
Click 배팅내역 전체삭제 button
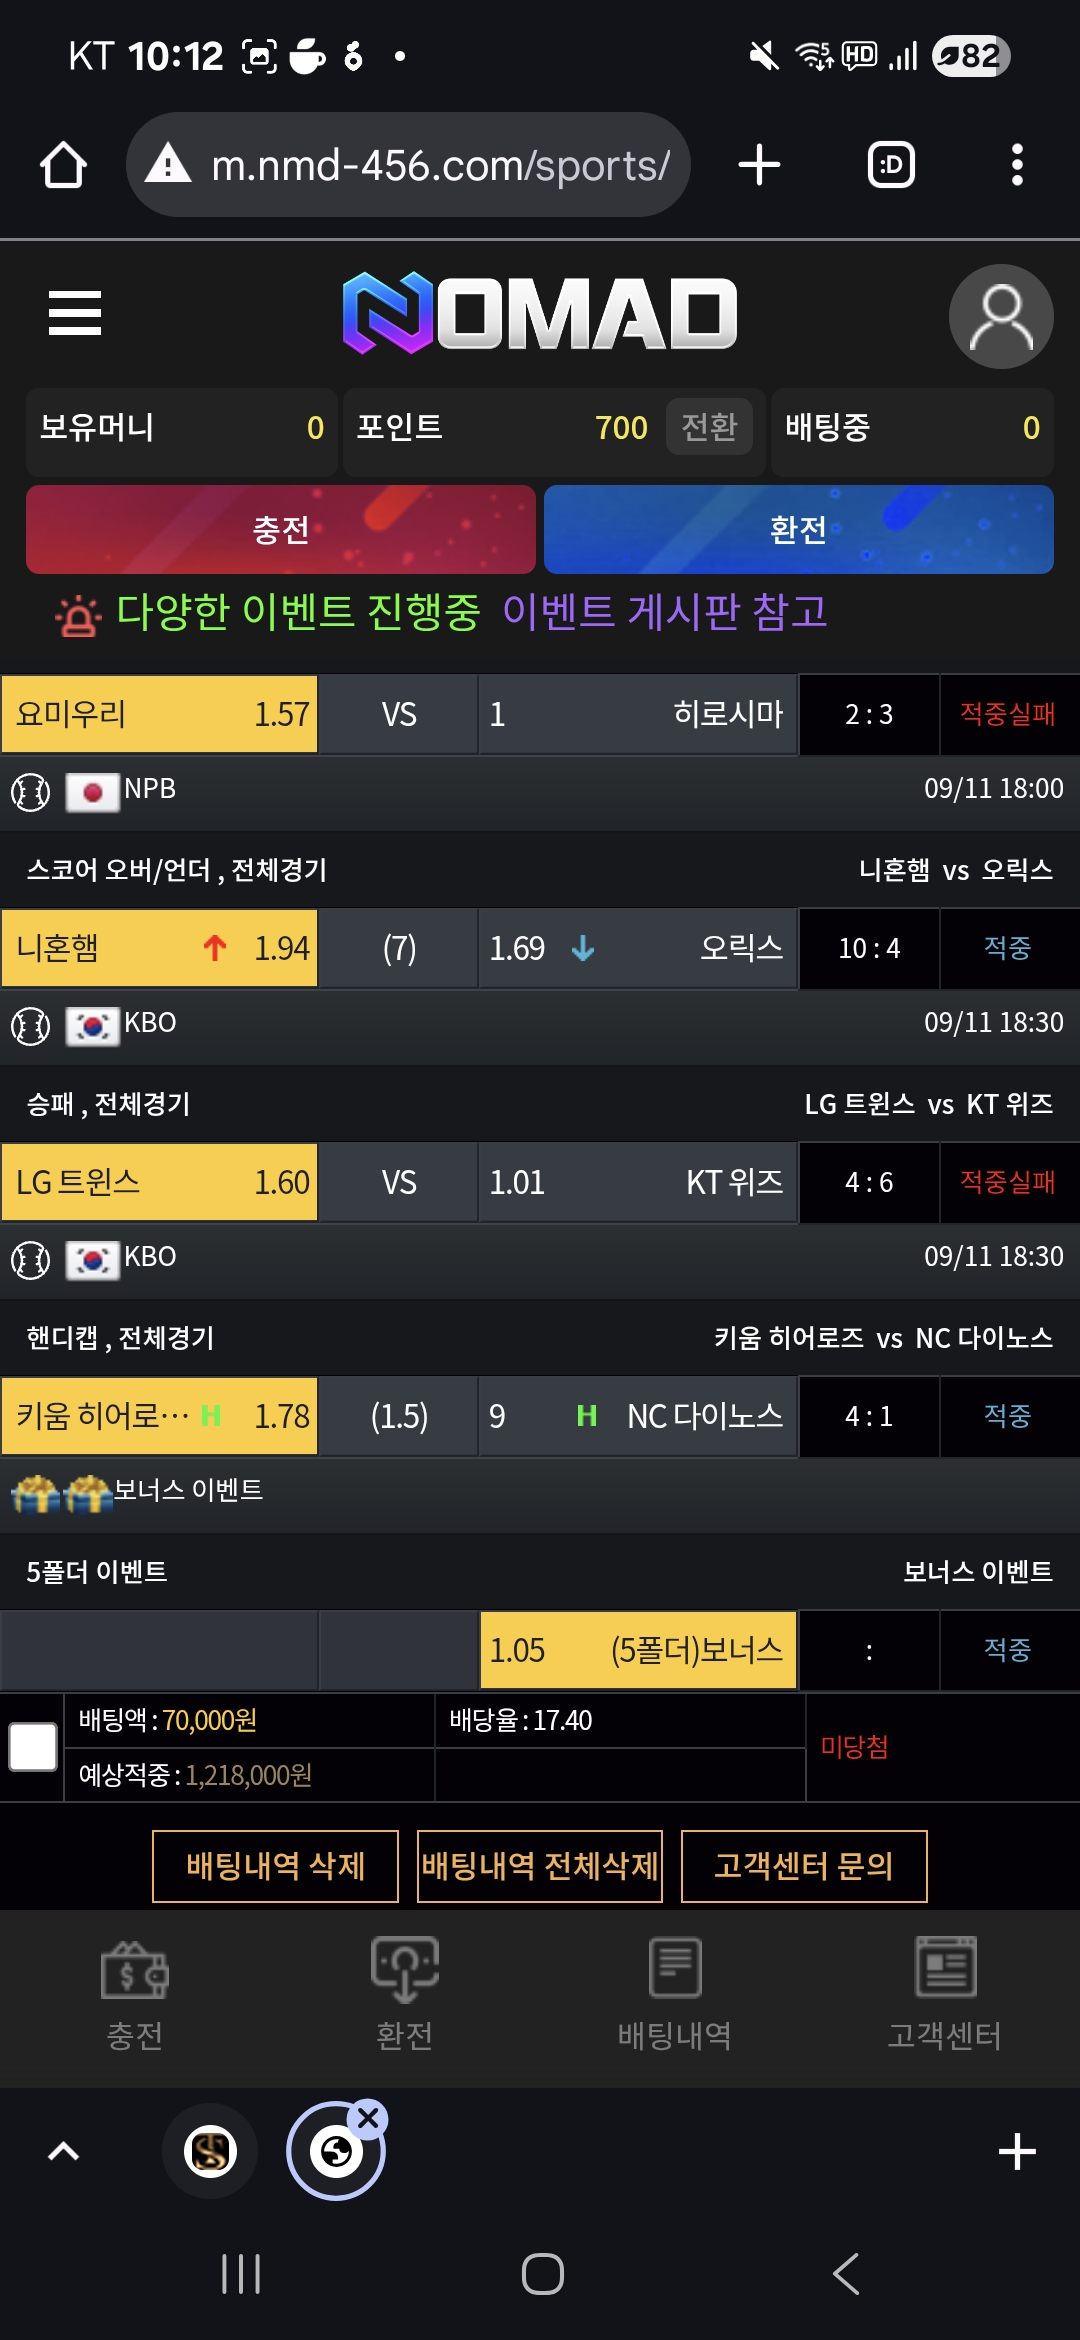coord(540,1866)
